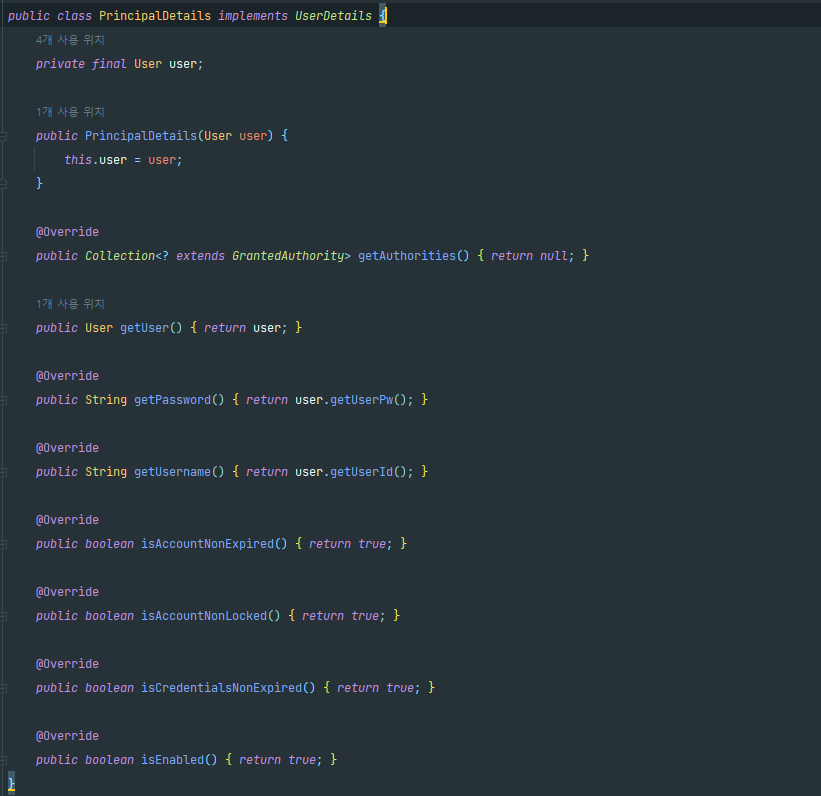Viewport: 821px width, 796px height.
Task: Click 'extends' keyword in getAuthorities signature
Action: click(x=201, y=256)
